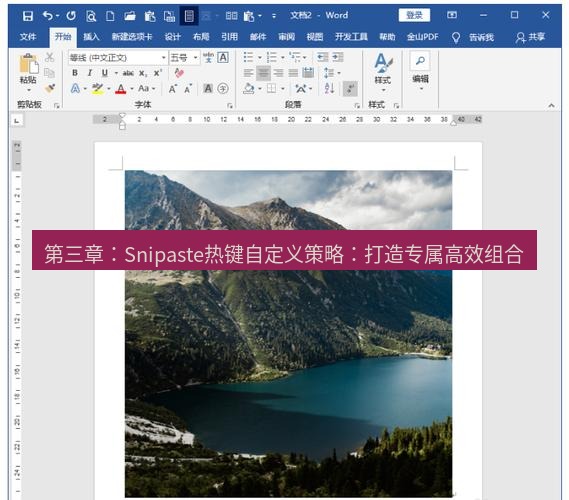
Task: Open the font name dropdown
Action: point(164,58)
